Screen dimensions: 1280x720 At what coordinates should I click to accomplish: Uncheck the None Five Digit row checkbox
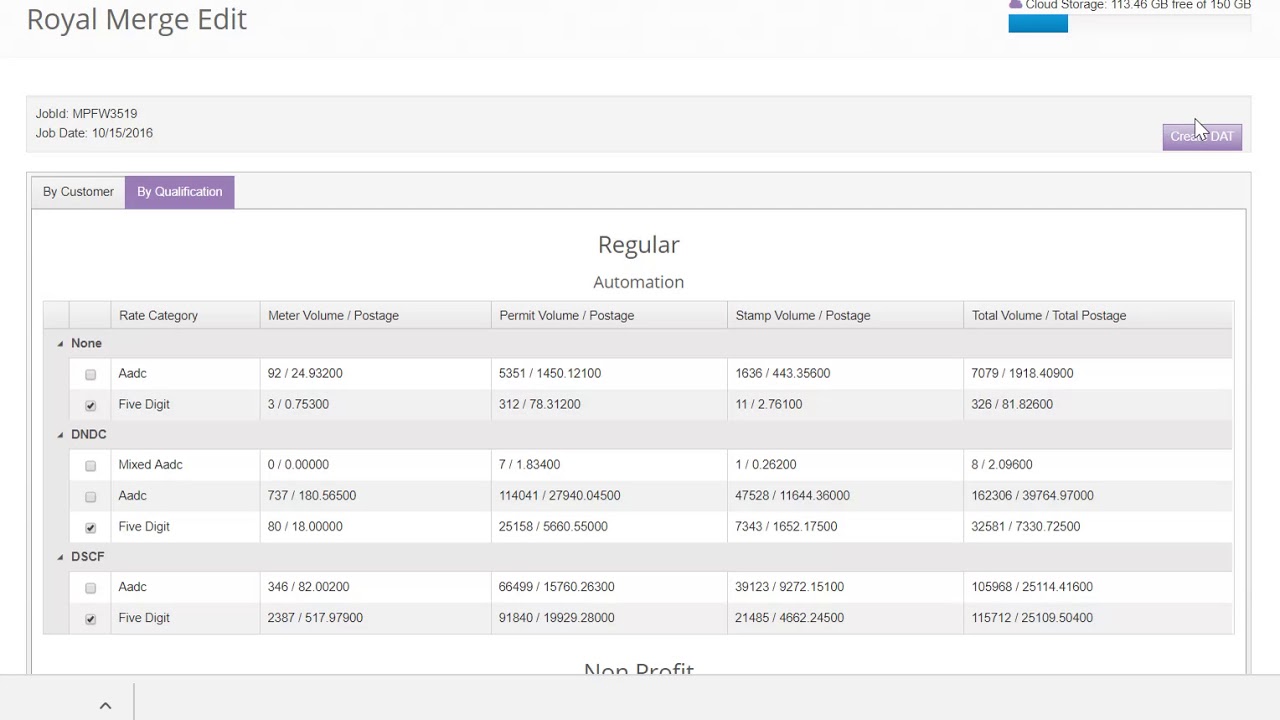click(90, 405)
